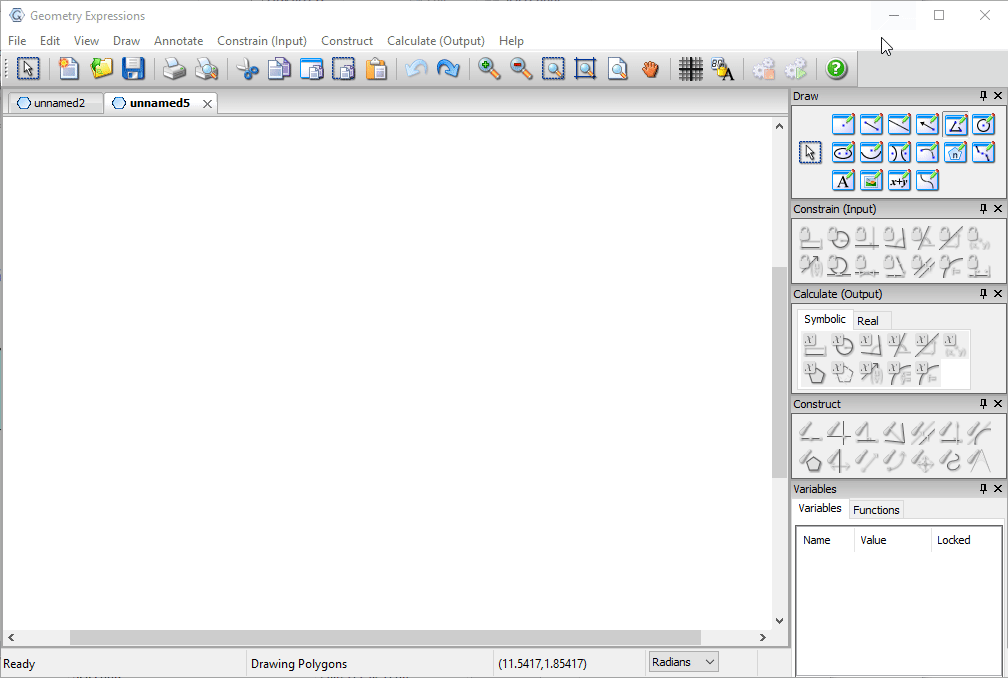Close the Draw panel
This screenshot has height=678, width=1008.
998,96
